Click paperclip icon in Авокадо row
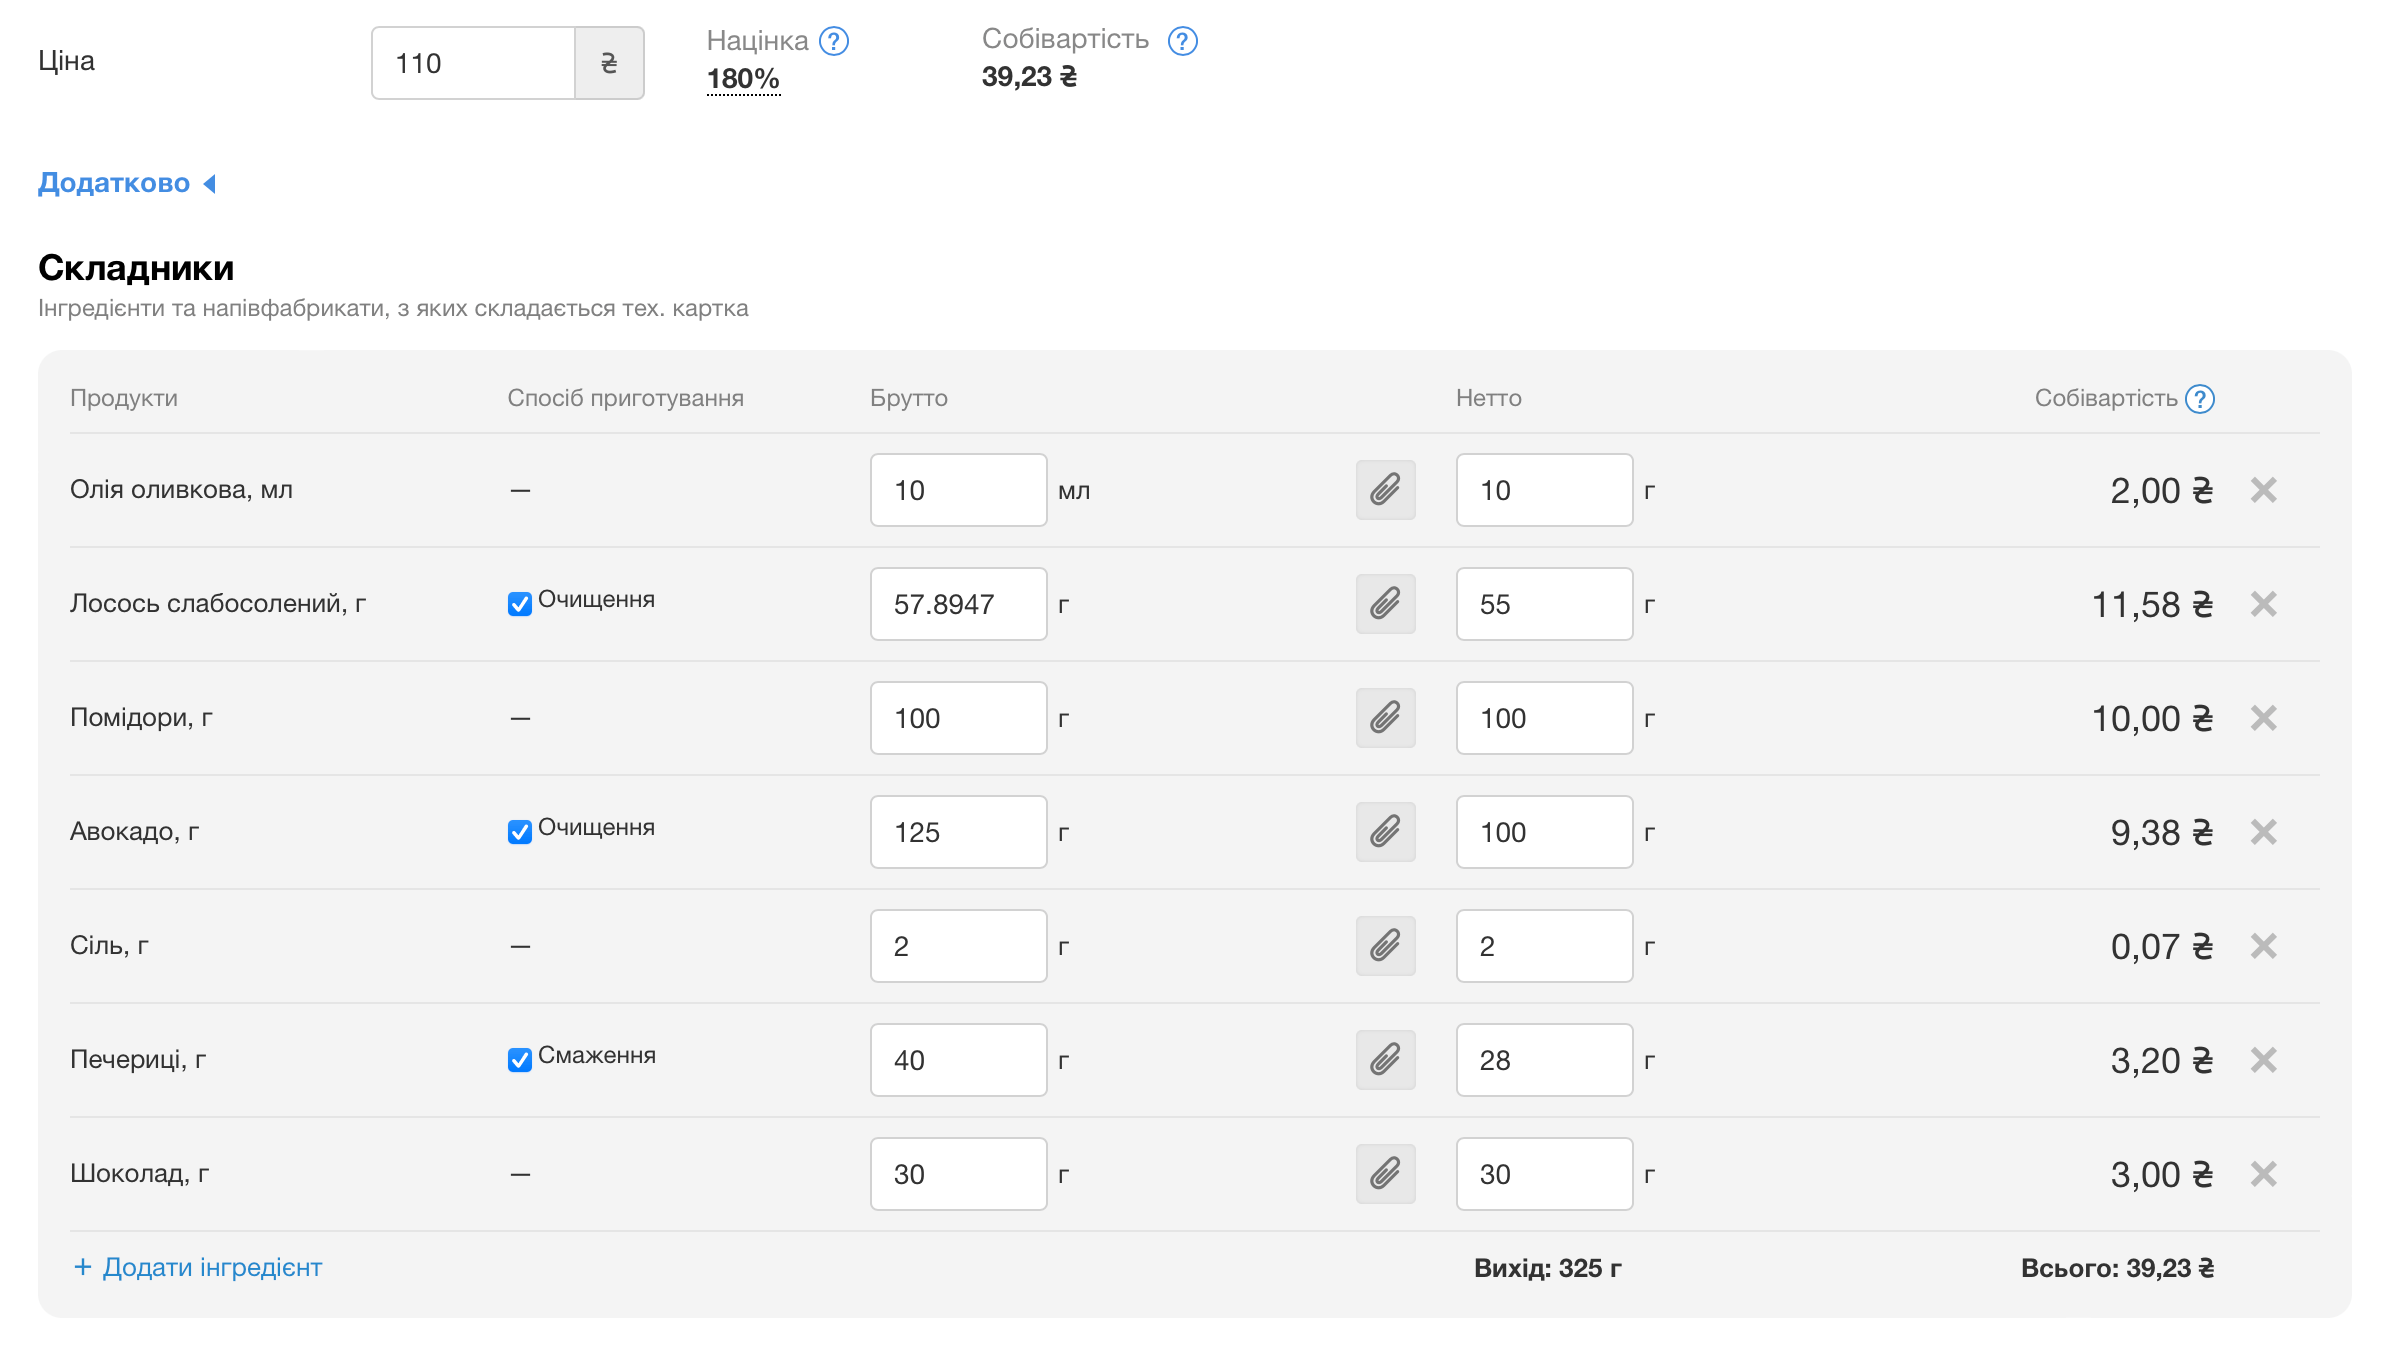2382x1350 pixels. point(1385,832)
